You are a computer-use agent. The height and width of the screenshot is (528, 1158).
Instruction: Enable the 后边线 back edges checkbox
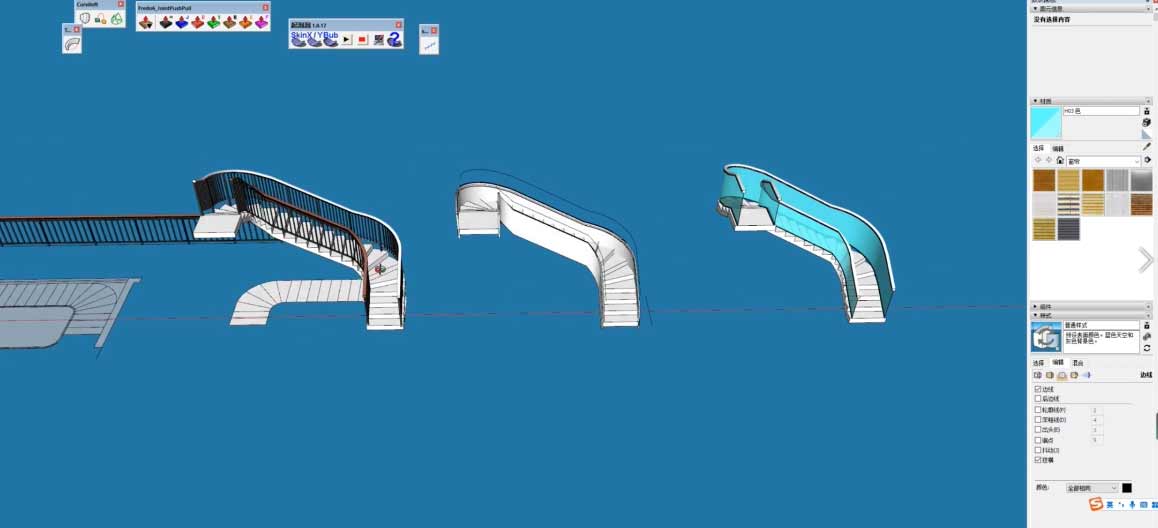[x=1037, y=398]
